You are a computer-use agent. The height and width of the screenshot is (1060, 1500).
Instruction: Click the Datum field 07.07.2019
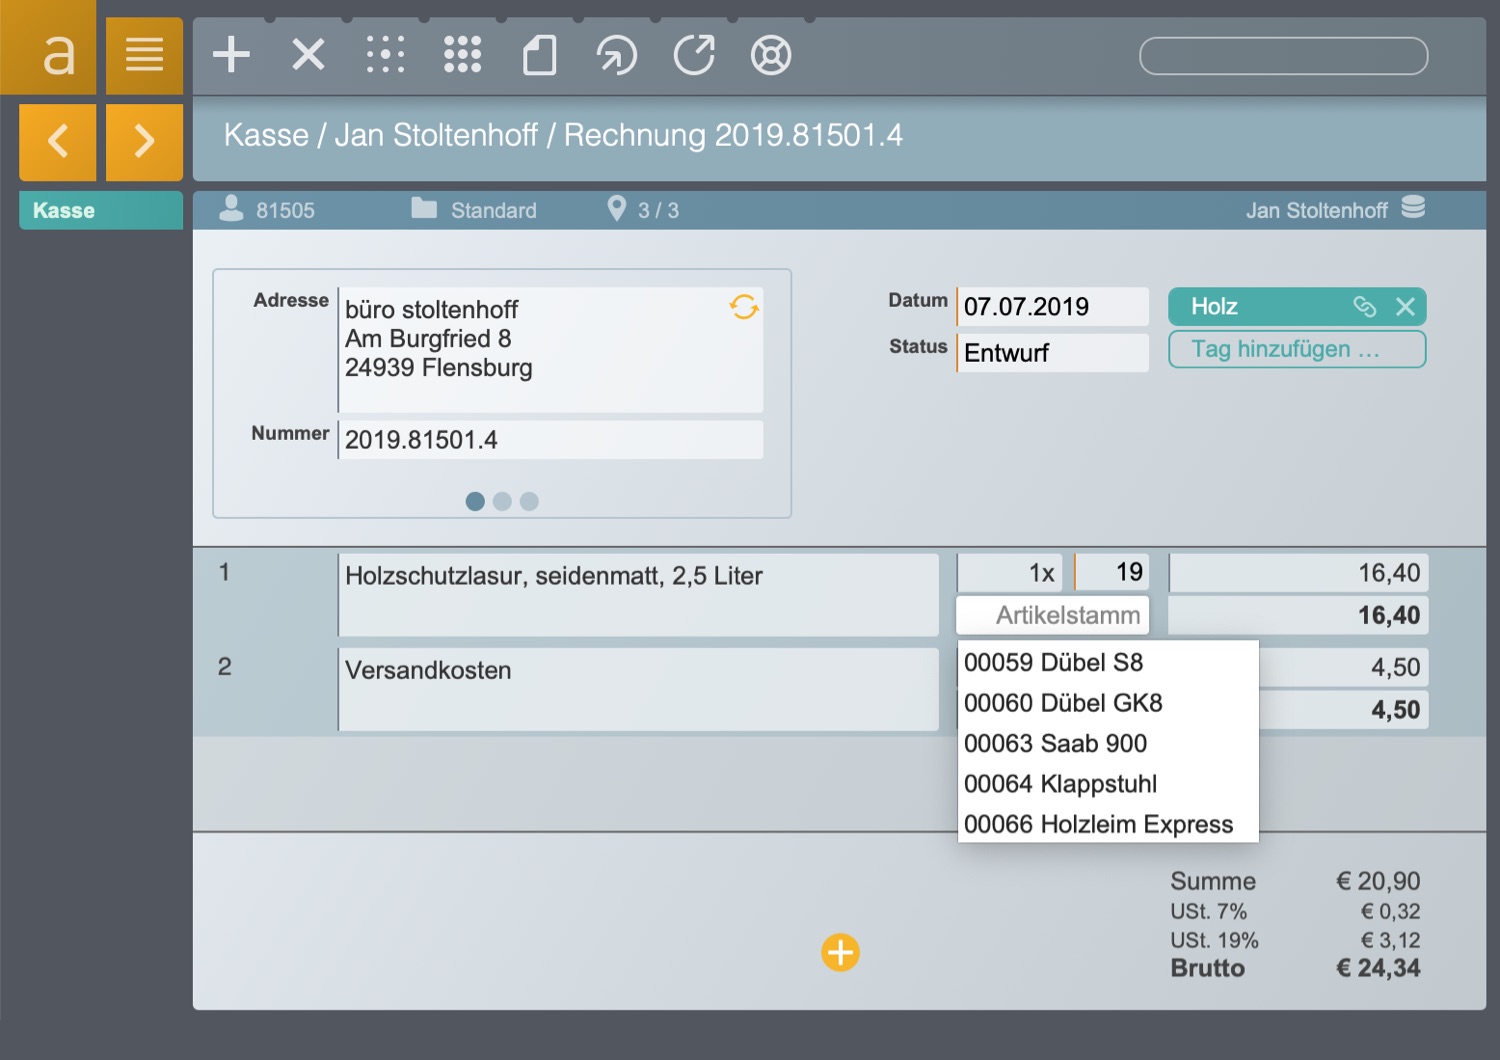pos(1052,306)
